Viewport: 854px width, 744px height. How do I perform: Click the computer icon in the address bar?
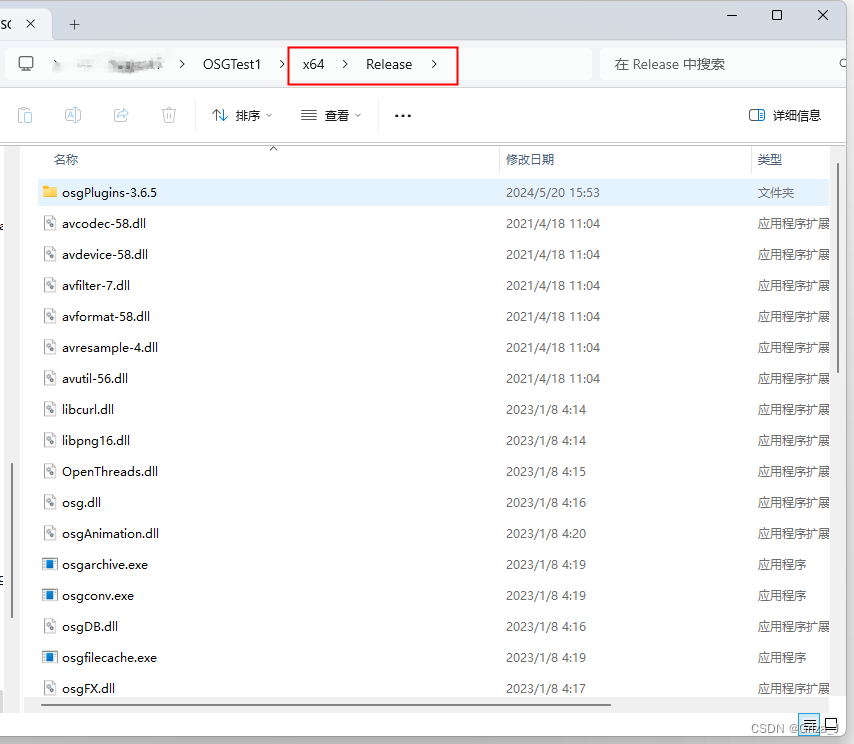(x=25, y=63)
